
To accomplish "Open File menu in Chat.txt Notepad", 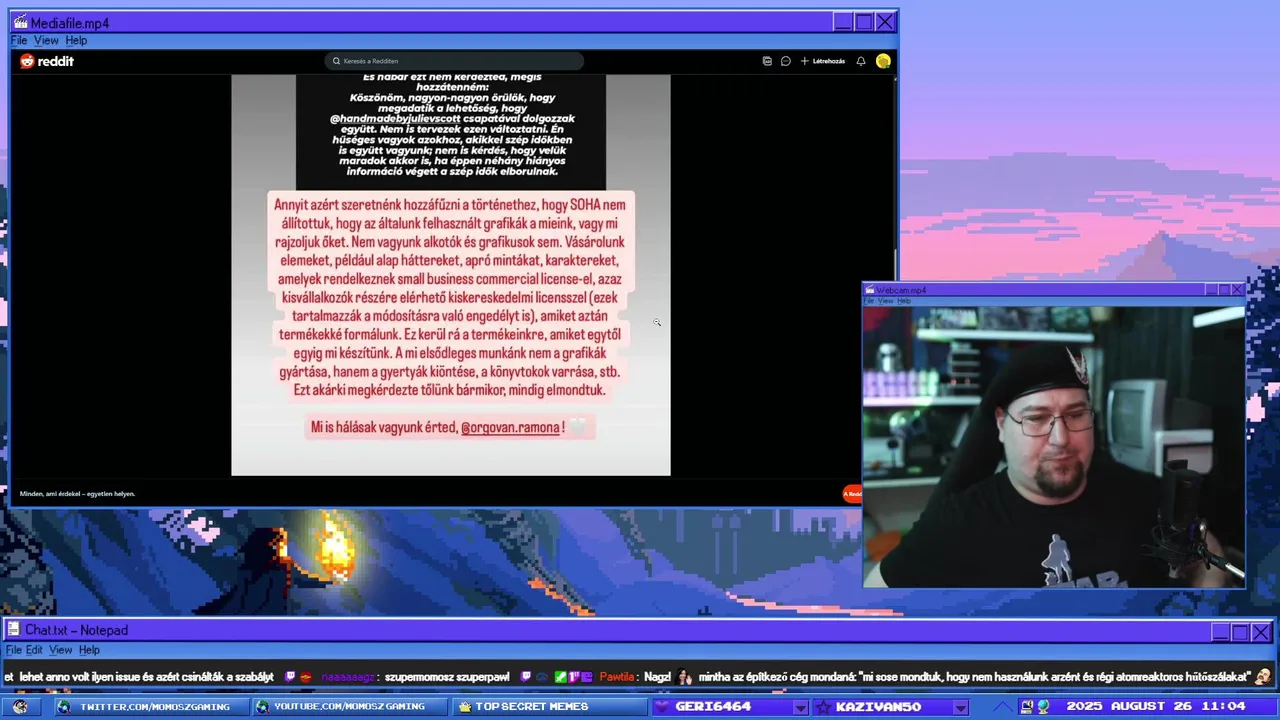I will pyautogui.click(x=14, y=650).
